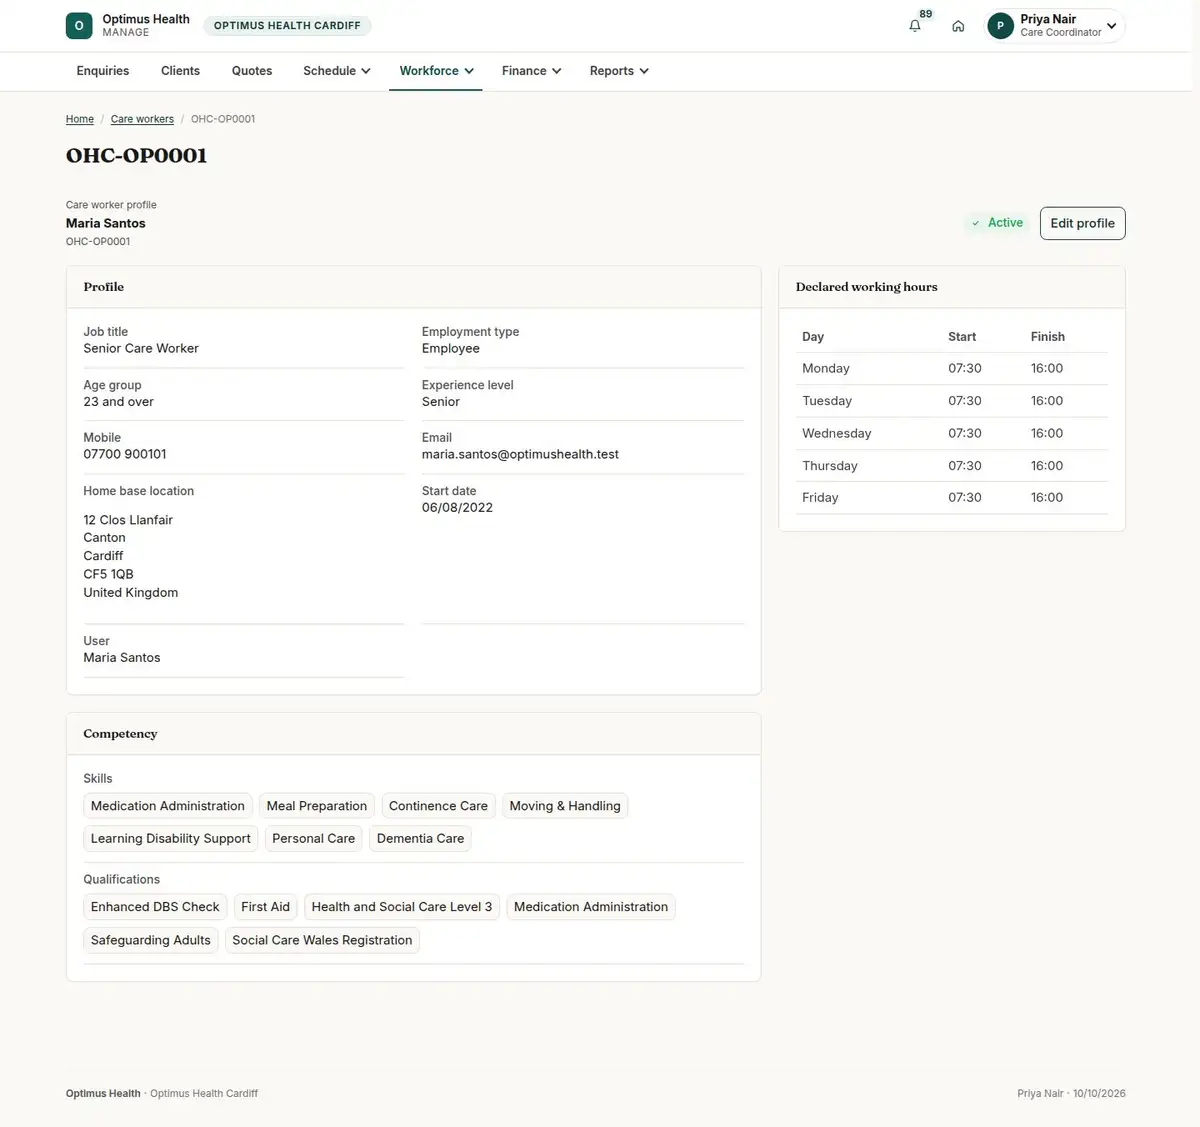The image size is (1200, 1127).
Task: Click the Active status badge
Action: pyautogui.click(x=997, y=223)
